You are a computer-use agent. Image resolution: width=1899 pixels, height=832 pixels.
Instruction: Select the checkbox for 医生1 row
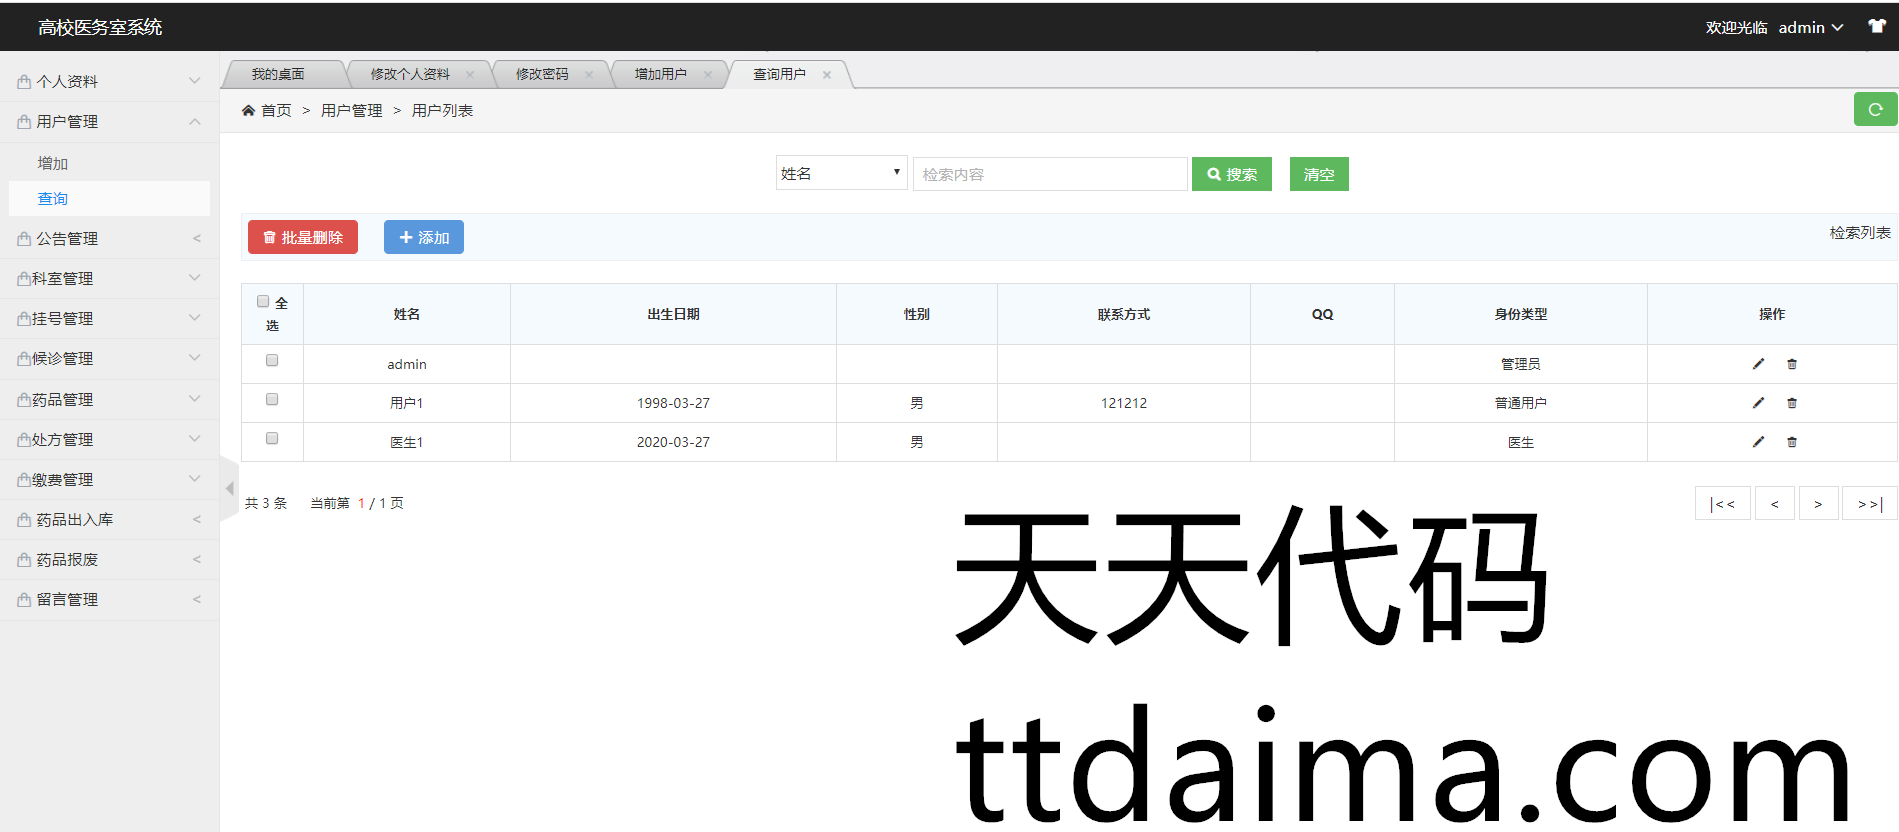tap(272, 438)
